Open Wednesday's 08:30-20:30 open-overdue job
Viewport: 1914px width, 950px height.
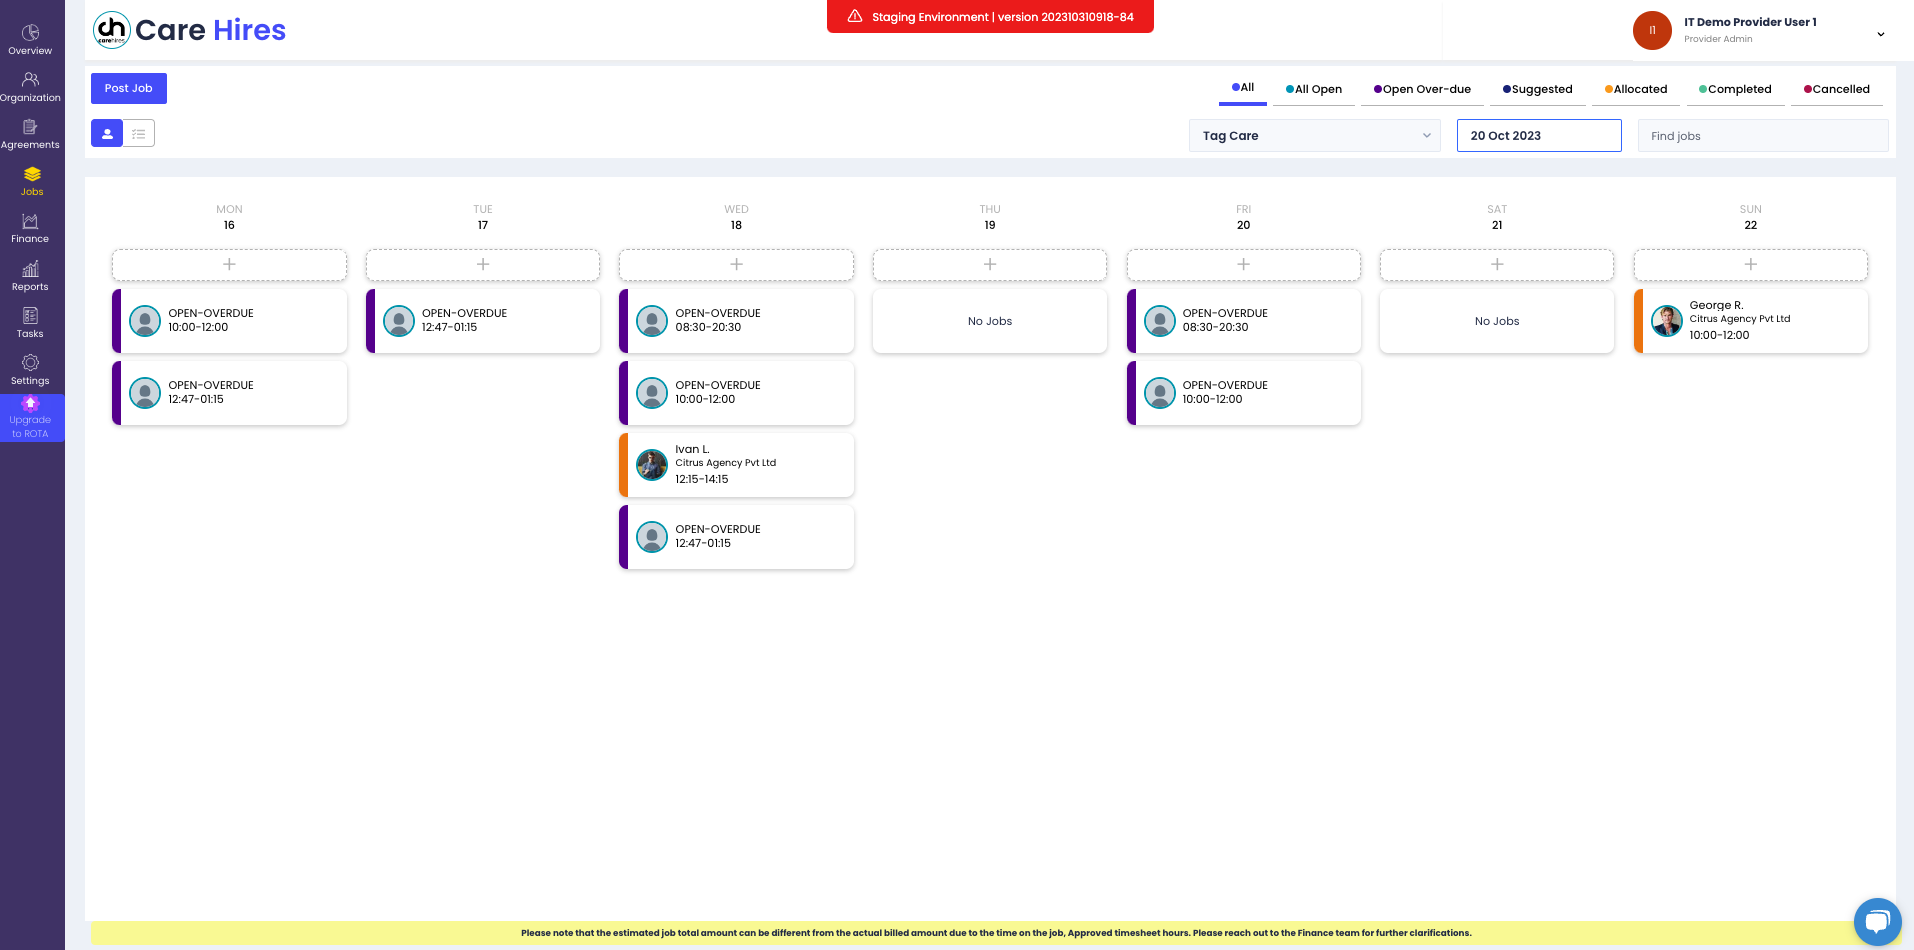click(x=736, y=321)
